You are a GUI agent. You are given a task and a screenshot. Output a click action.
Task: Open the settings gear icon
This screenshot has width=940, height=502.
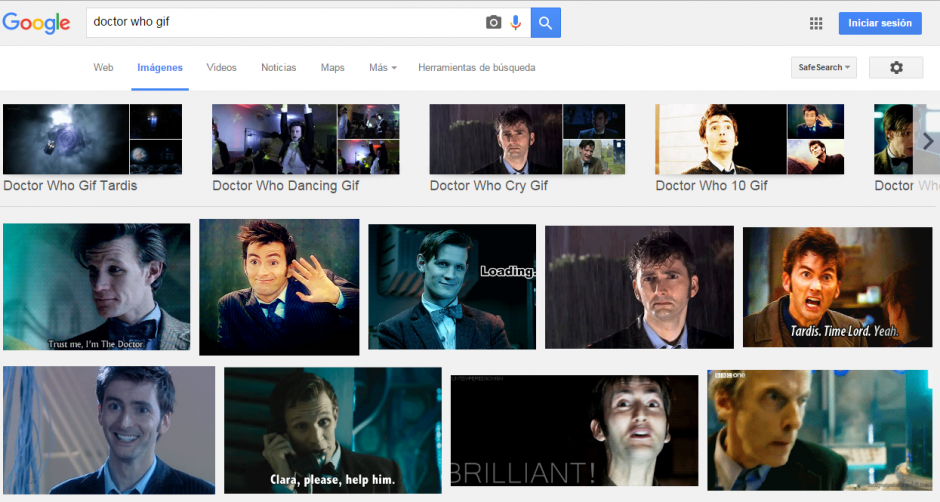point(895,67)
